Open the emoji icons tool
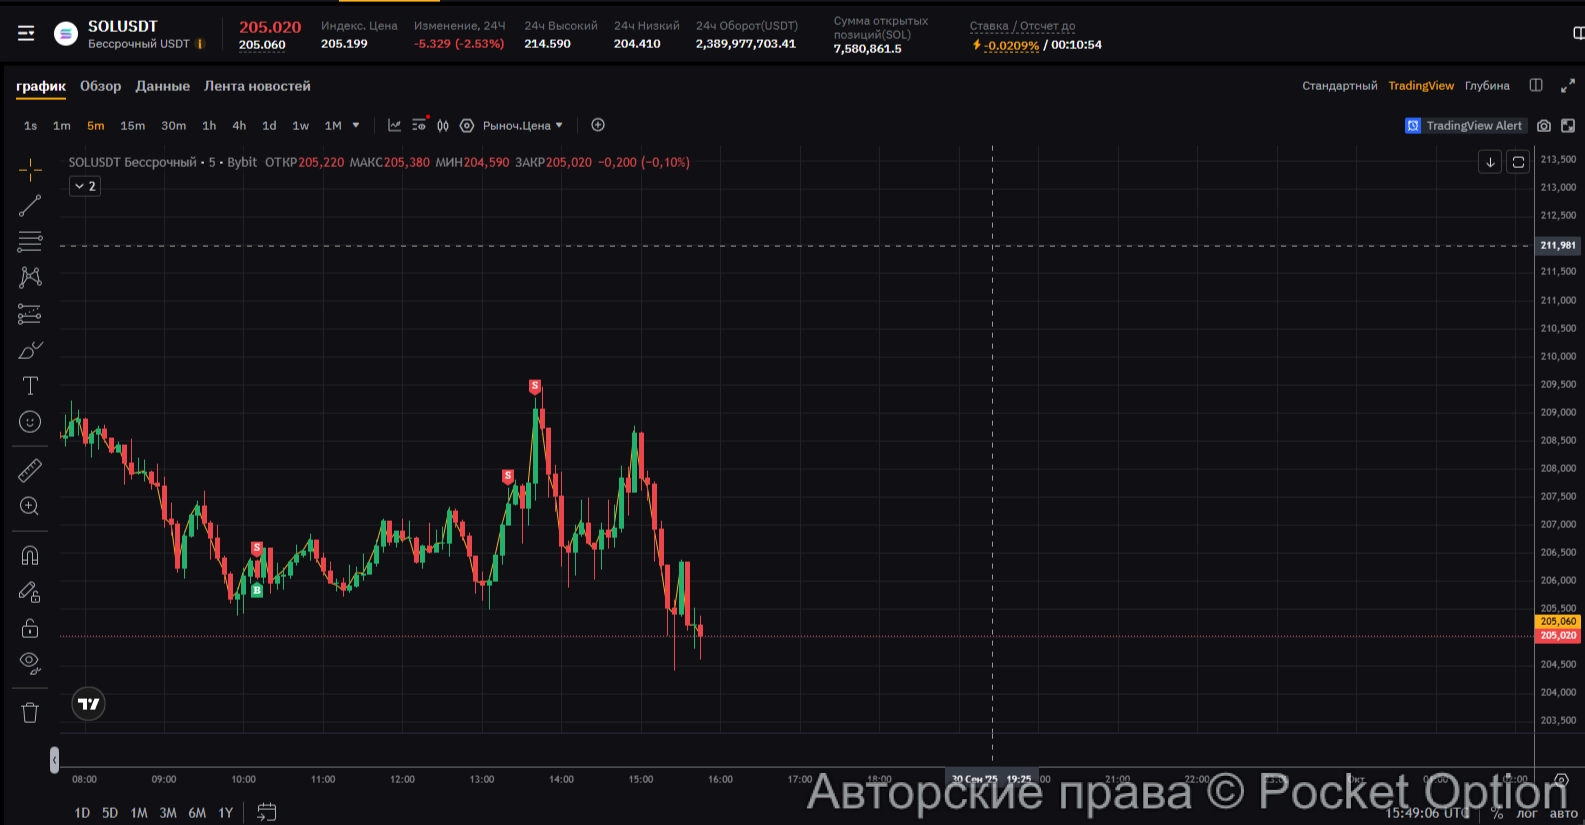The width and height of the screenshot is (1585, 825). [30, 422]
